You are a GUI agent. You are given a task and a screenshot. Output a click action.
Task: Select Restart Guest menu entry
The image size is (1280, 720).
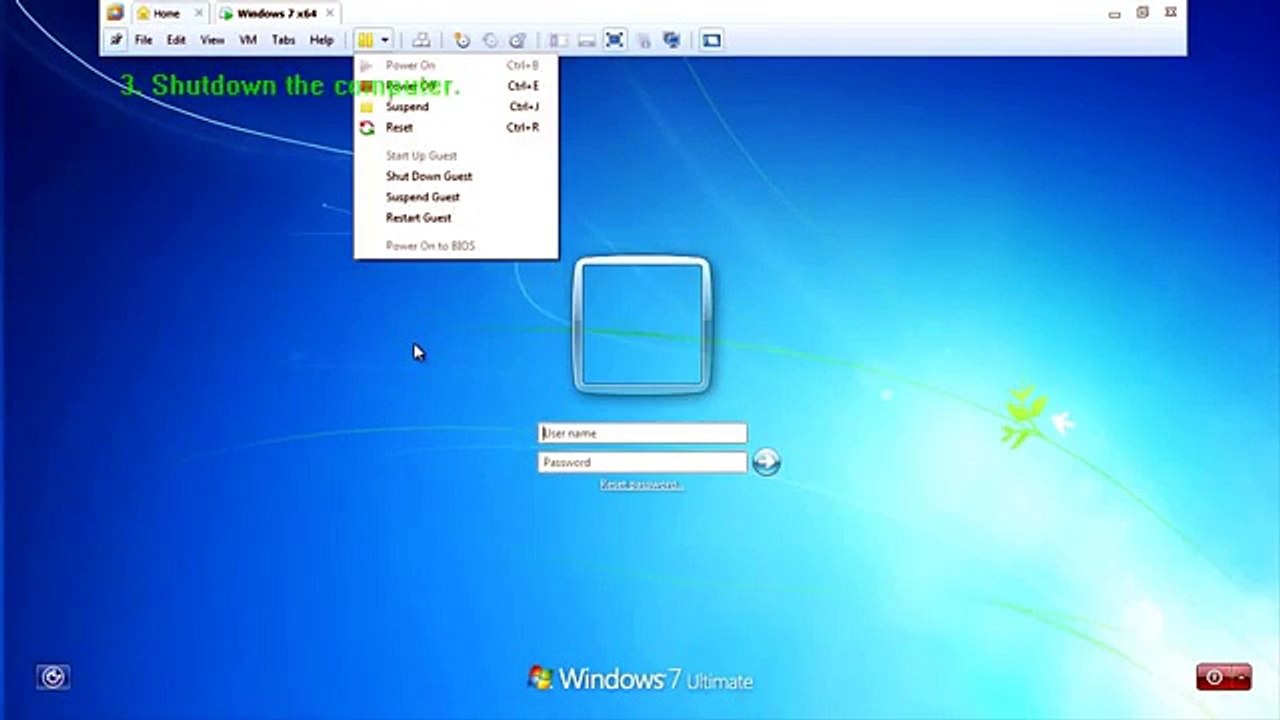pos(456,218)
